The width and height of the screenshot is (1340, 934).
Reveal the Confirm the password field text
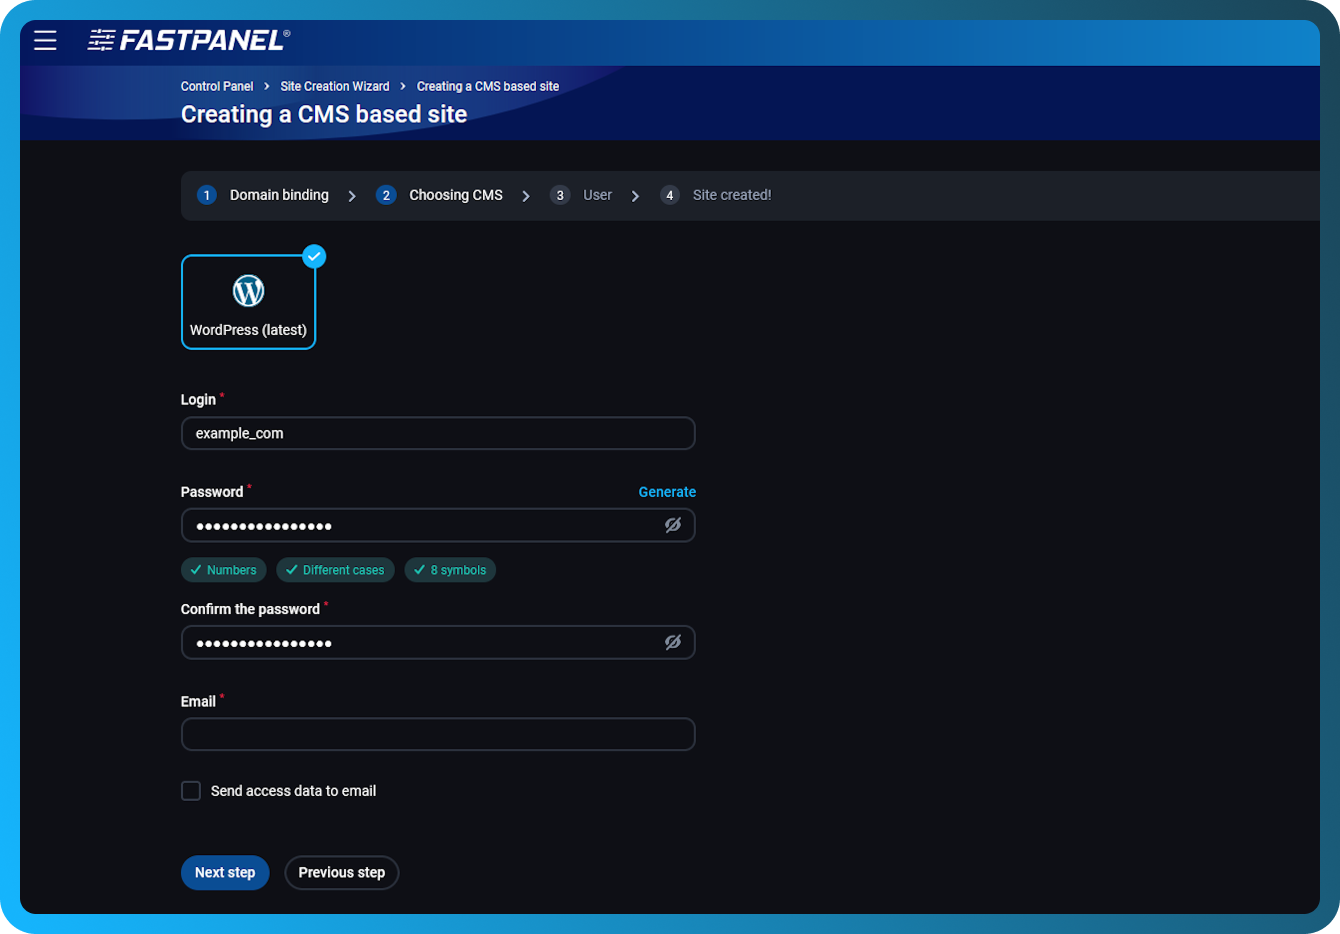(x=672, y=642)
